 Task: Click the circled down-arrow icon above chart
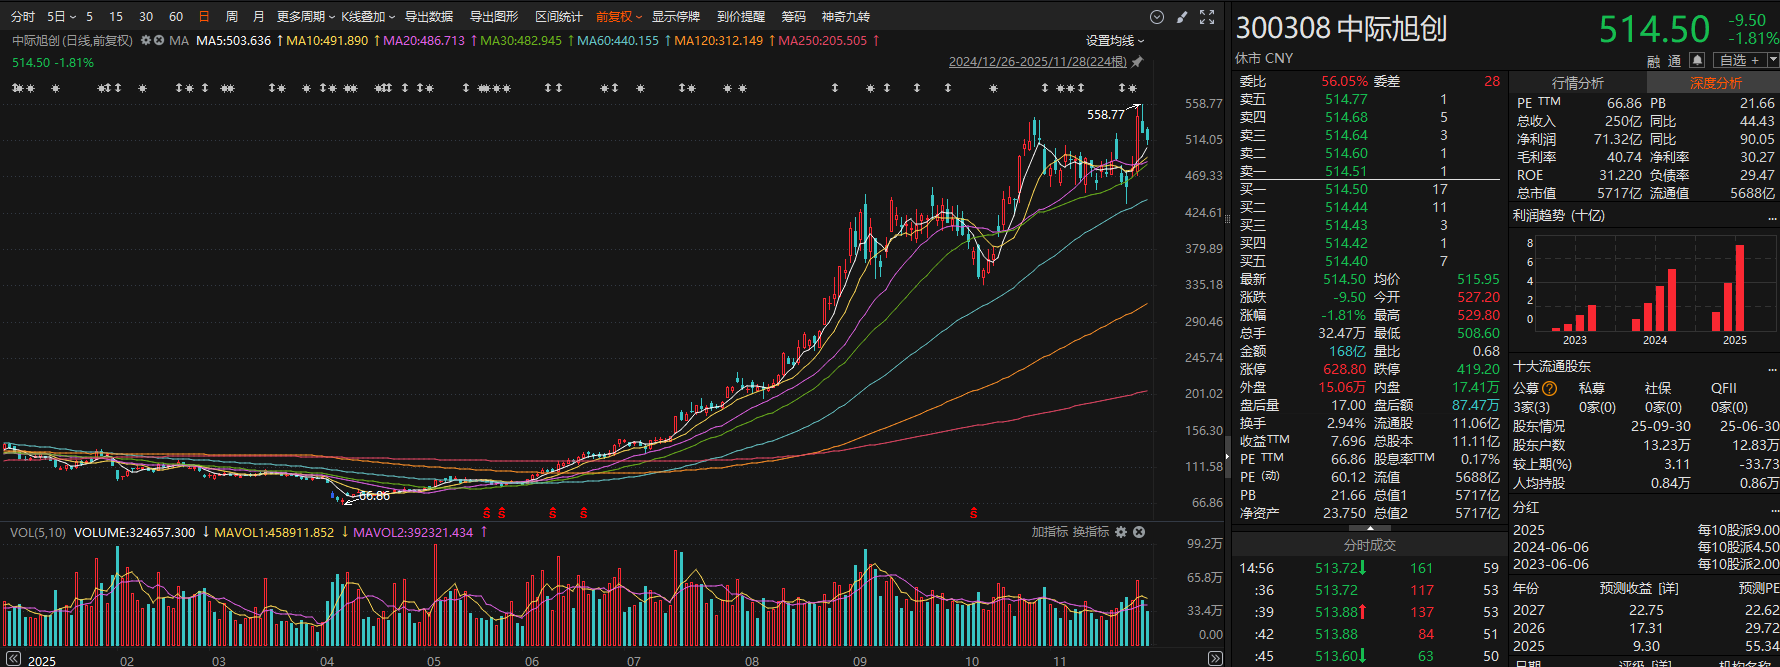(x=1157, y=17)
